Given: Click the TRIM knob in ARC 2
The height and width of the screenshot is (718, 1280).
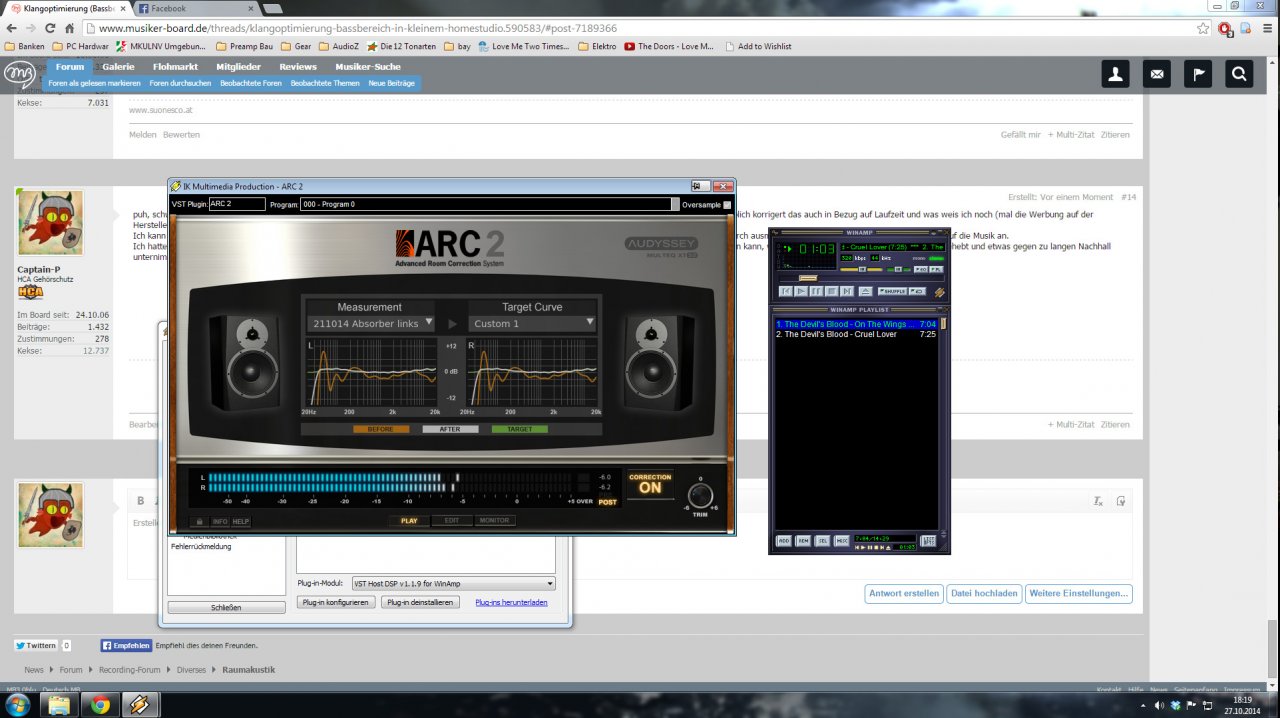Looking at the screenshot, I should [x=700, y=496].
